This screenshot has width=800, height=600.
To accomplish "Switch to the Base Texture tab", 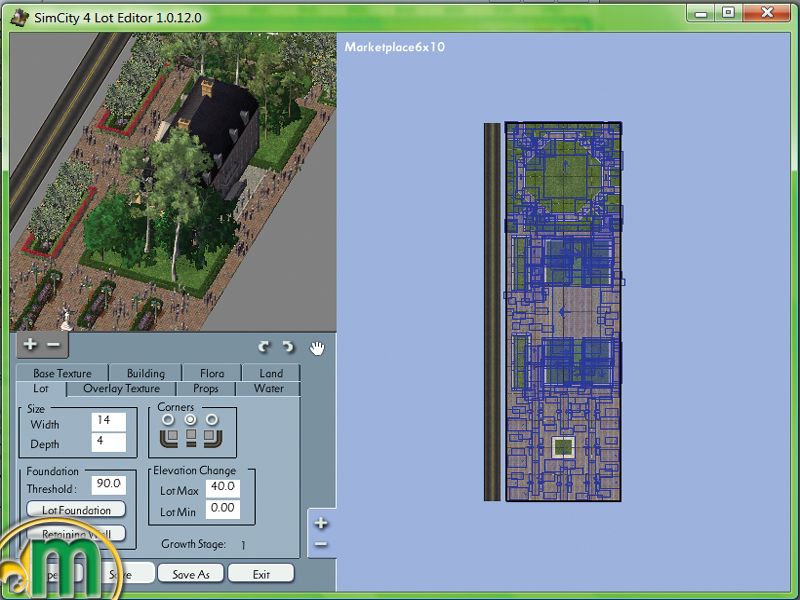I will [x=62, y=373].
